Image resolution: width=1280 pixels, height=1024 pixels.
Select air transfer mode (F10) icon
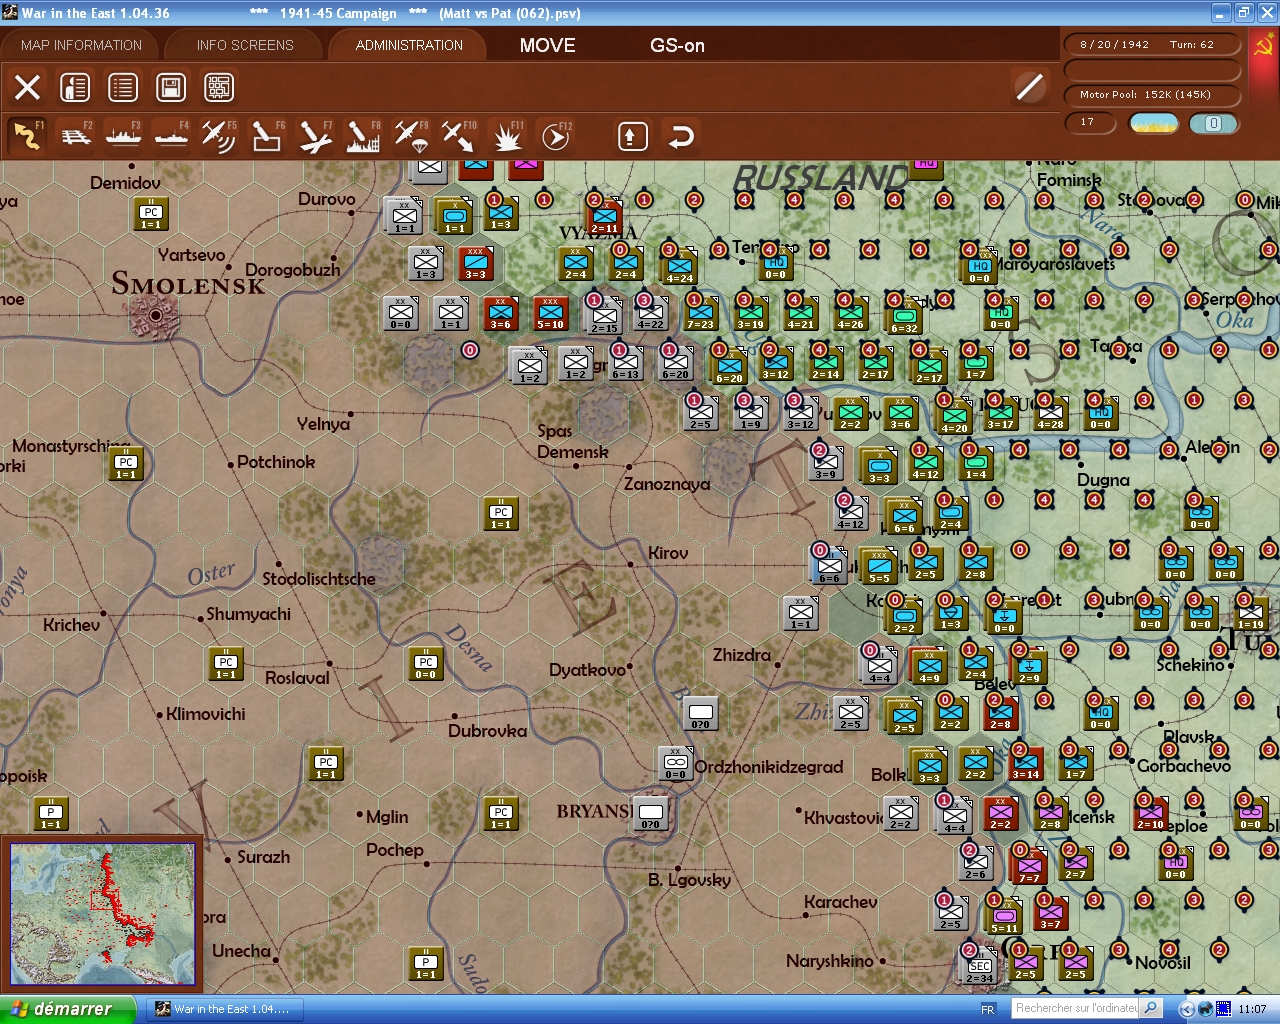[x=459, y=136]
